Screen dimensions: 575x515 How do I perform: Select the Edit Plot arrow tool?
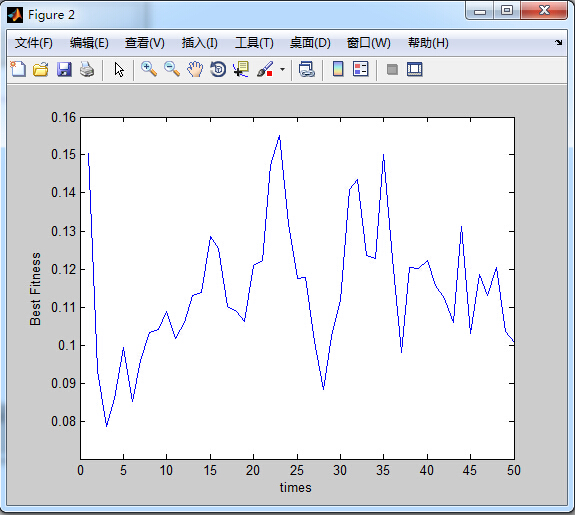(119, 69)
